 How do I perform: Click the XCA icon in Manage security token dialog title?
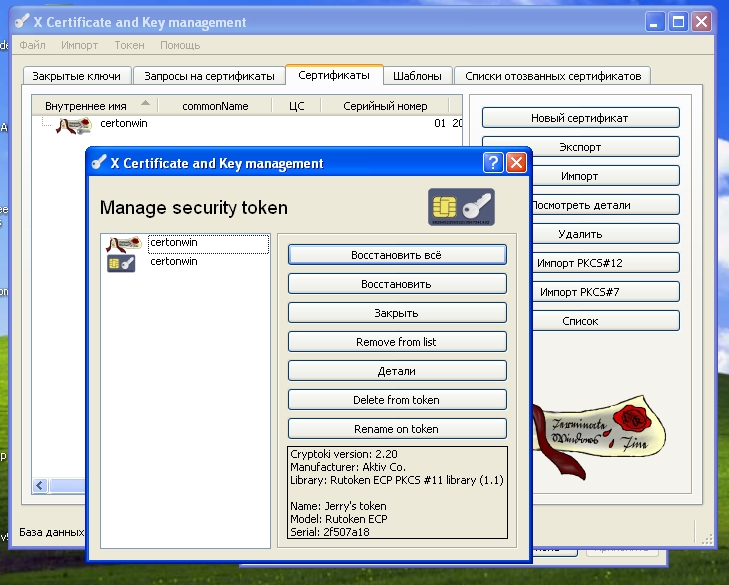[99, 163]
